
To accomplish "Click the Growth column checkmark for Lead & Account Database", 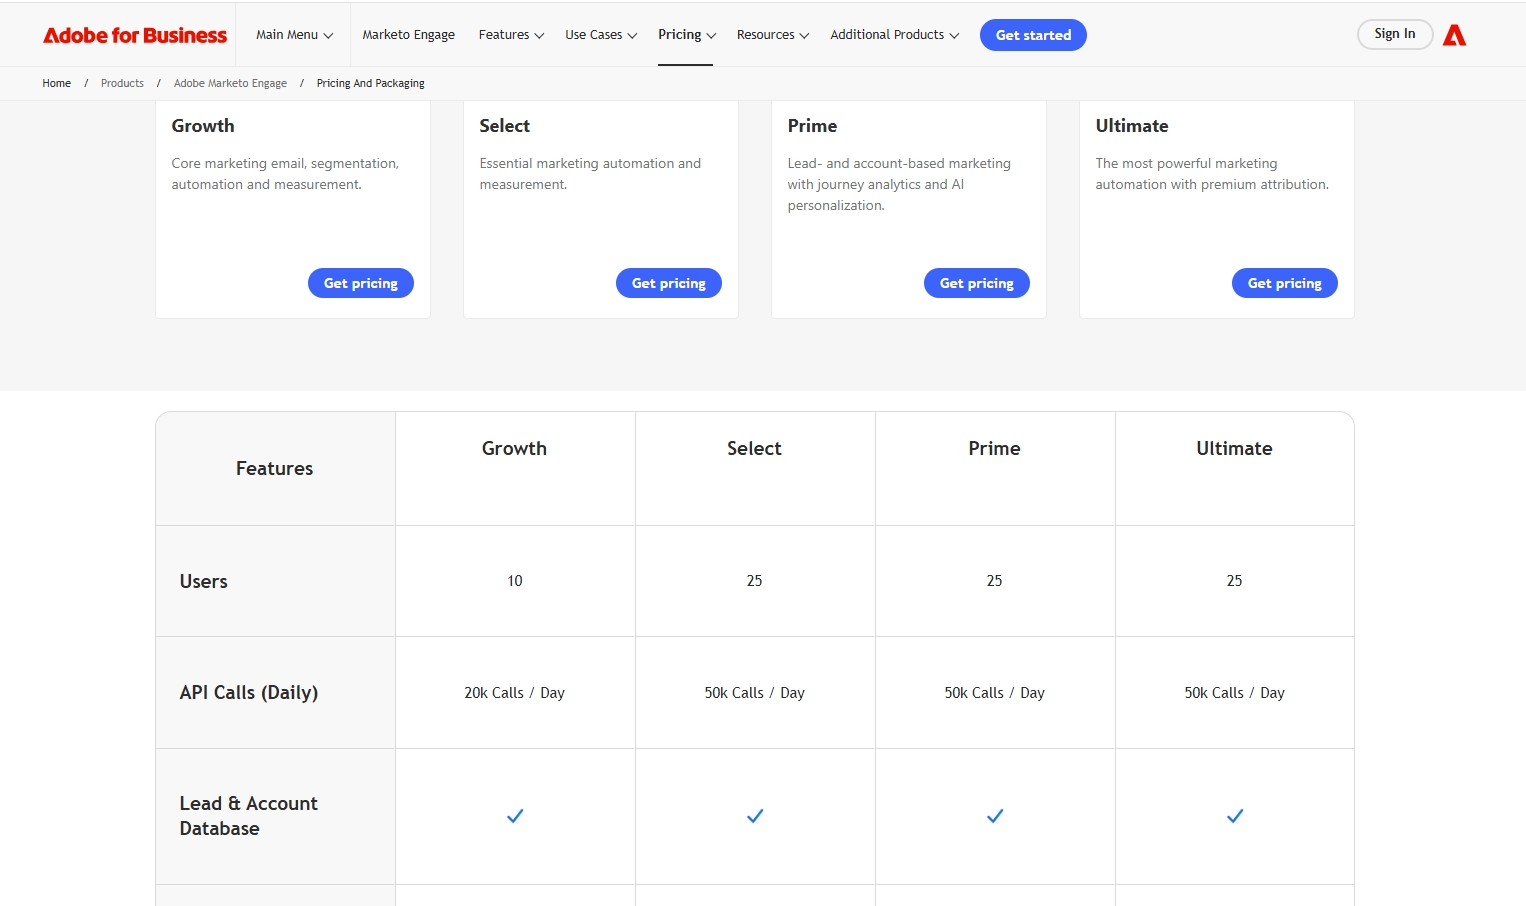I will coord(515,816).
